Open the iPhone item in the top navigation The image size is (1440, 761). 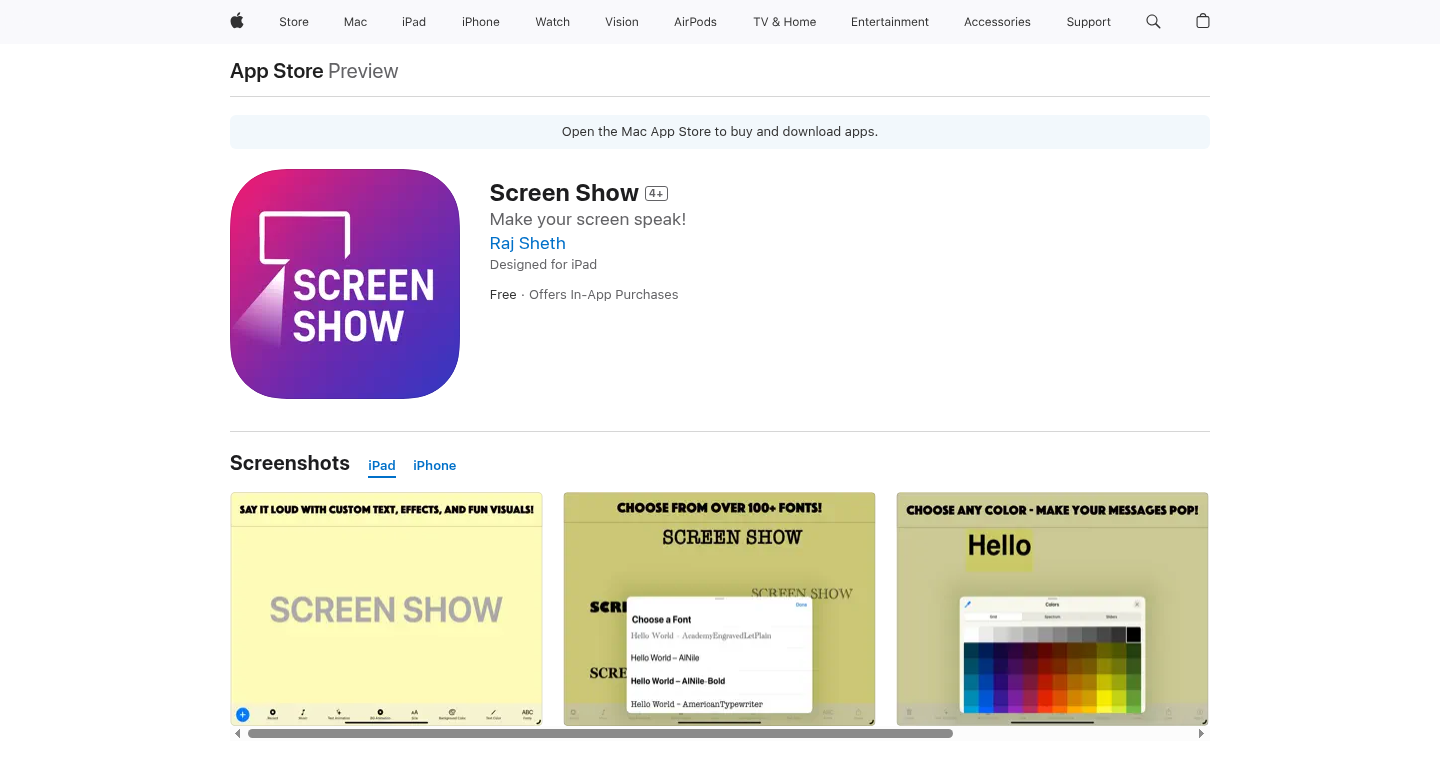(x=481, y=22)
